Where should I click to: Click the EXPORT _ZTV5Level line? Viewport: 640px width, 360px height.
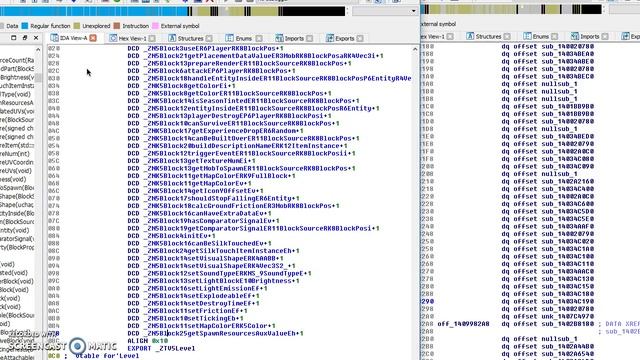[161, 348]
